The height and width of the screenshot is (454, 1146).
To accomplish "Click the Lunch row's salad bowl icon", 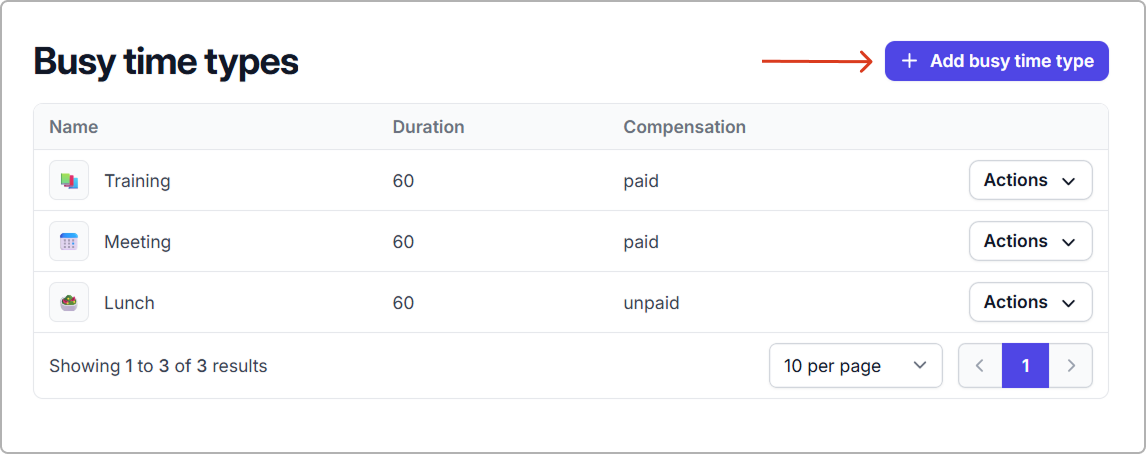I will [x=69, y=303].
